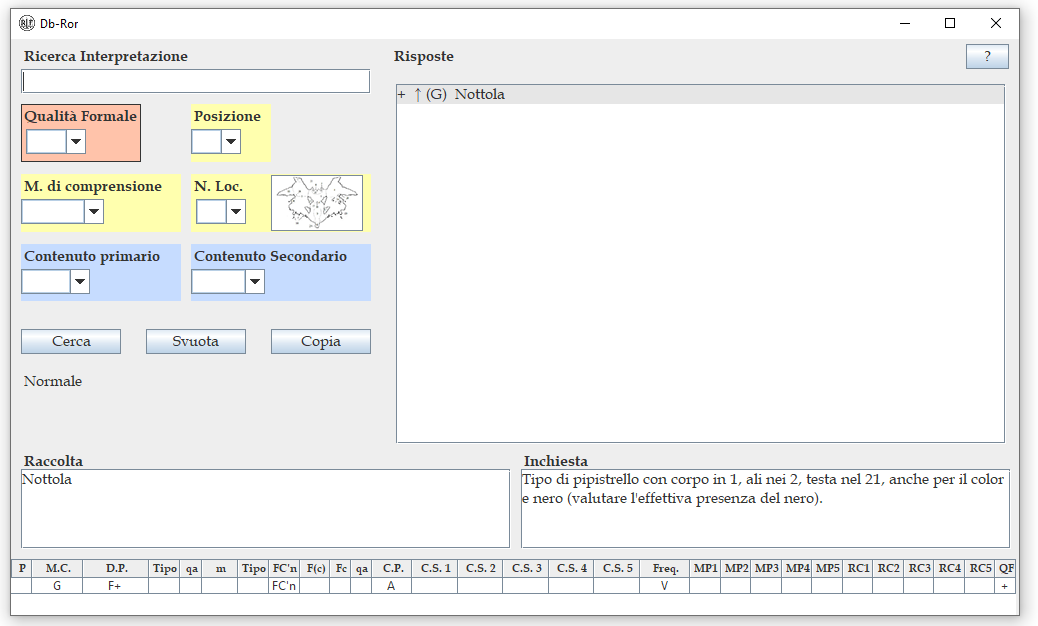
Task: Click the Db-Ror app icon in title bar
Action: point(27,23)
